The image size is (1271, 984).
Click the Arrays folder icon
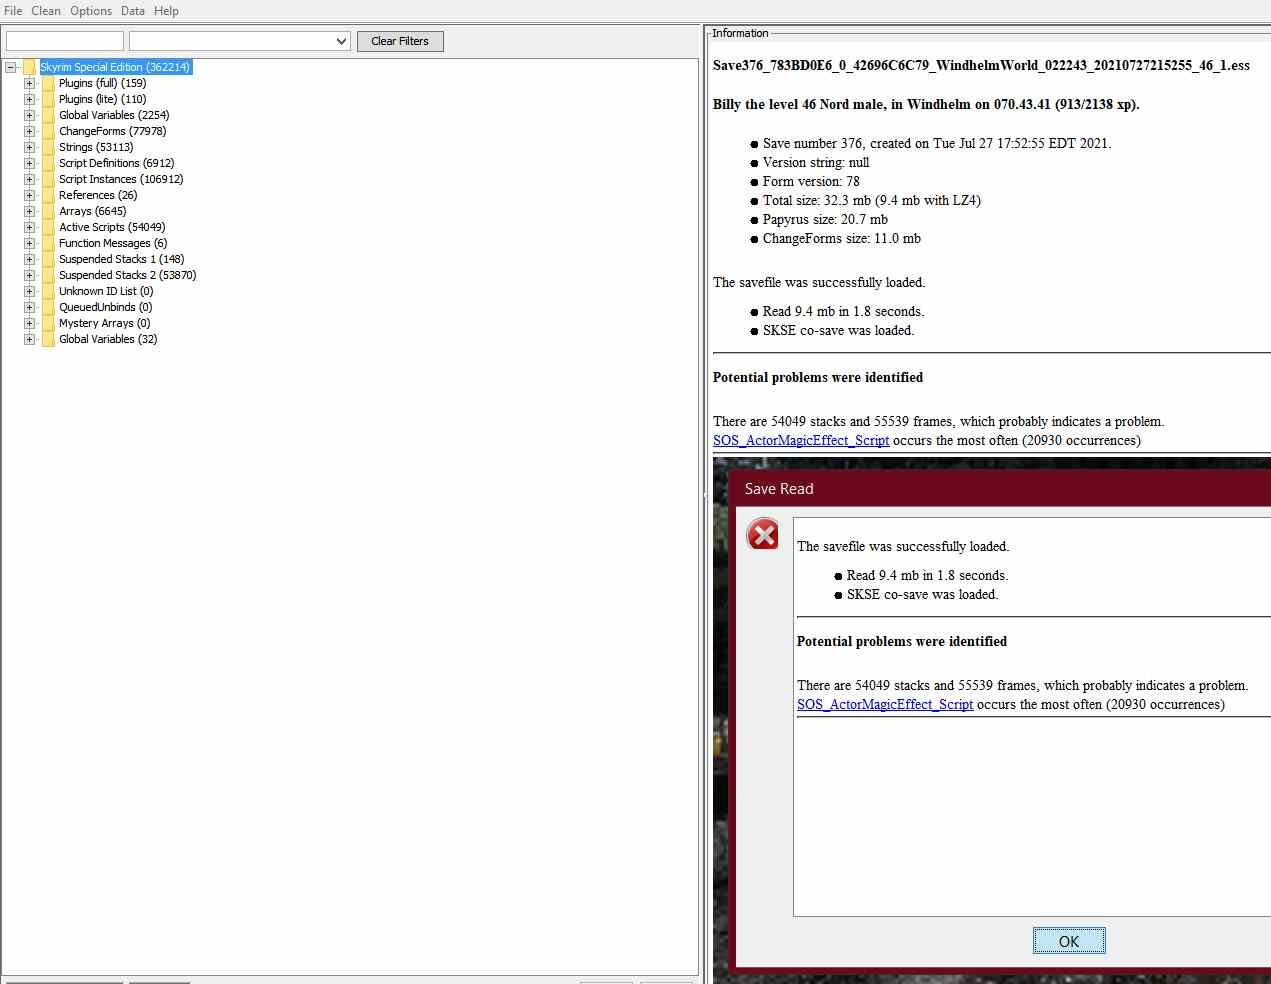[x=48, y=211]
